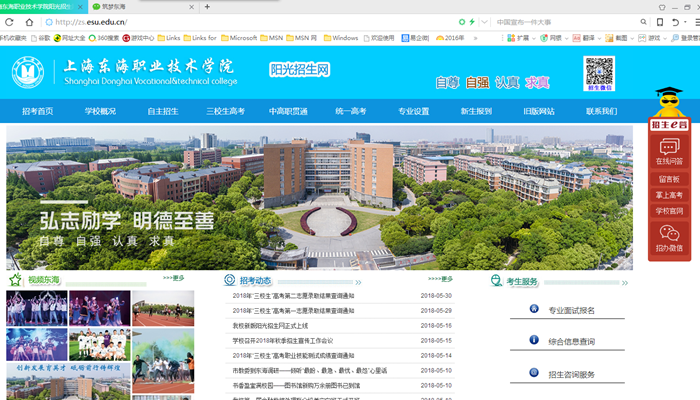This screenshot has height=400, width=700.
Task: Open the 游戏 games dropdown
Action: pyautogui.click(x=652, y=38)
